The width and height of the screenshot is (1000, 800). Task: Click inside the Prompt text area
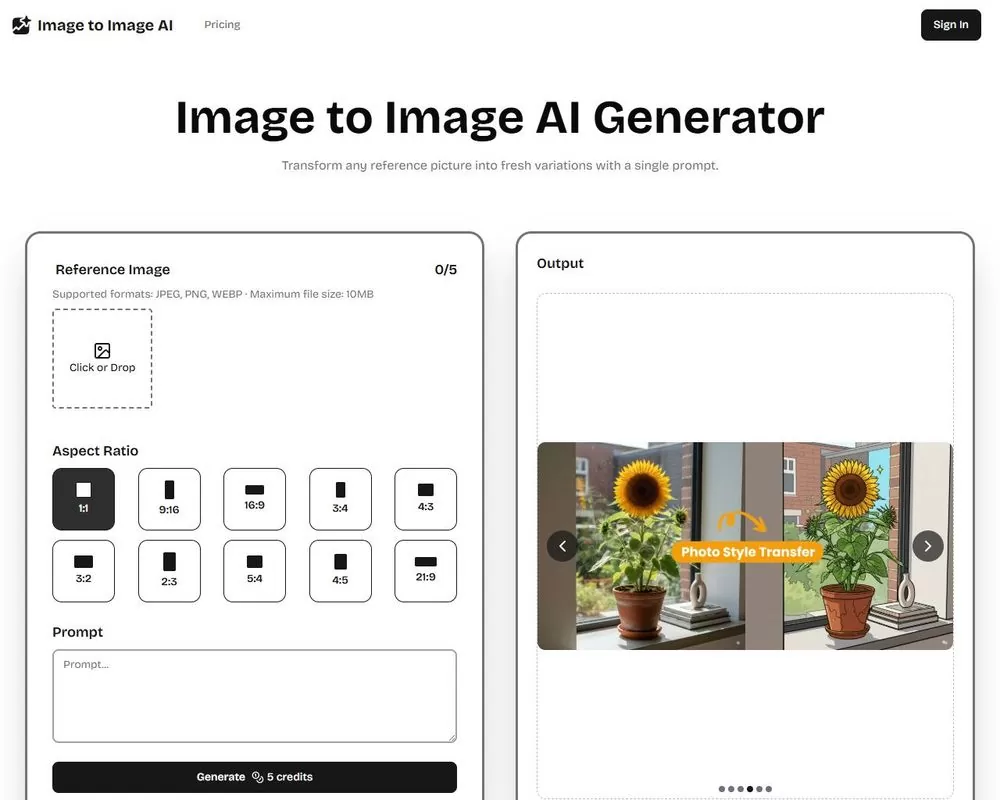[254, 696]
